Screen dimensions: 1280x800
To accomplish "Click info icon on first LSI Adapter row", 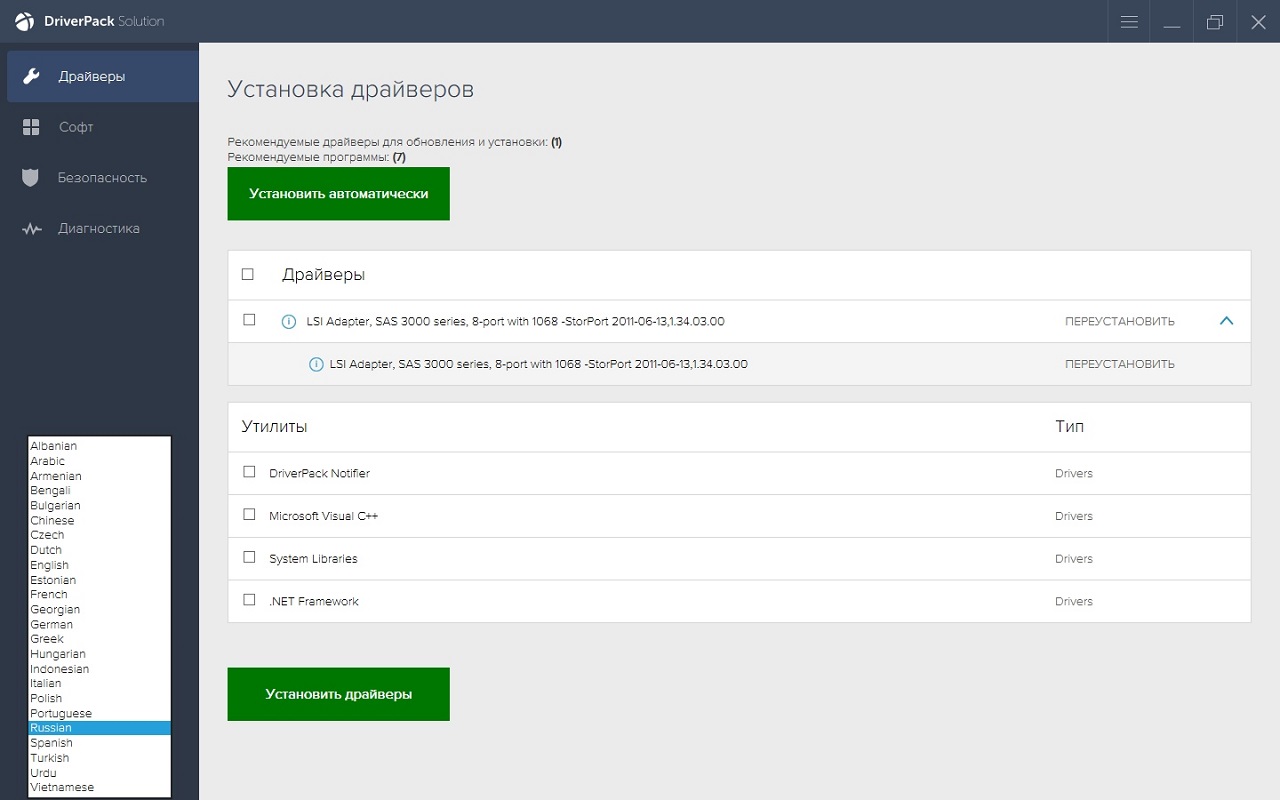I will (289, 322).
